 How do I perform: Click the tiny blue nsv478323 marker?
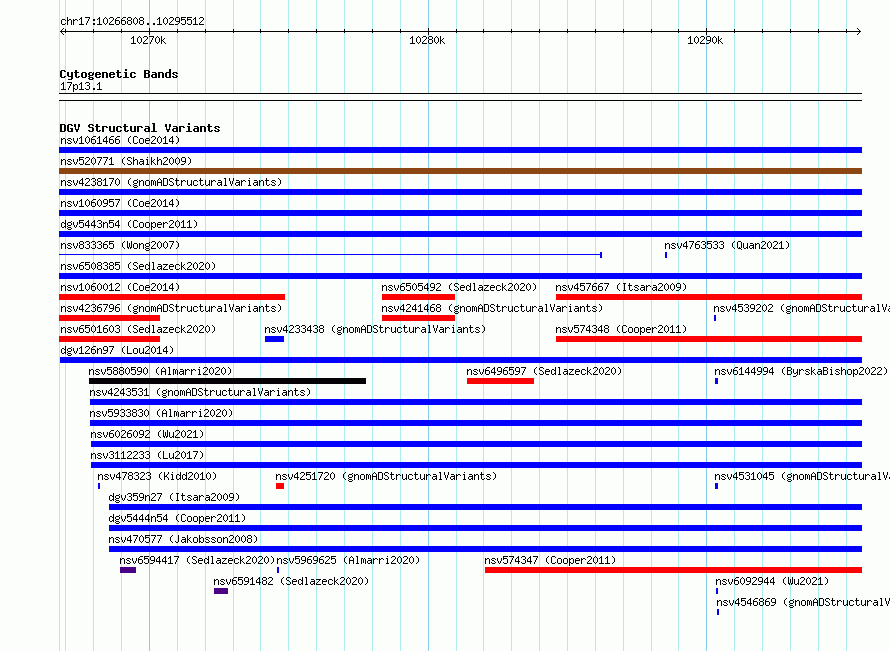[x=99, y=486]
